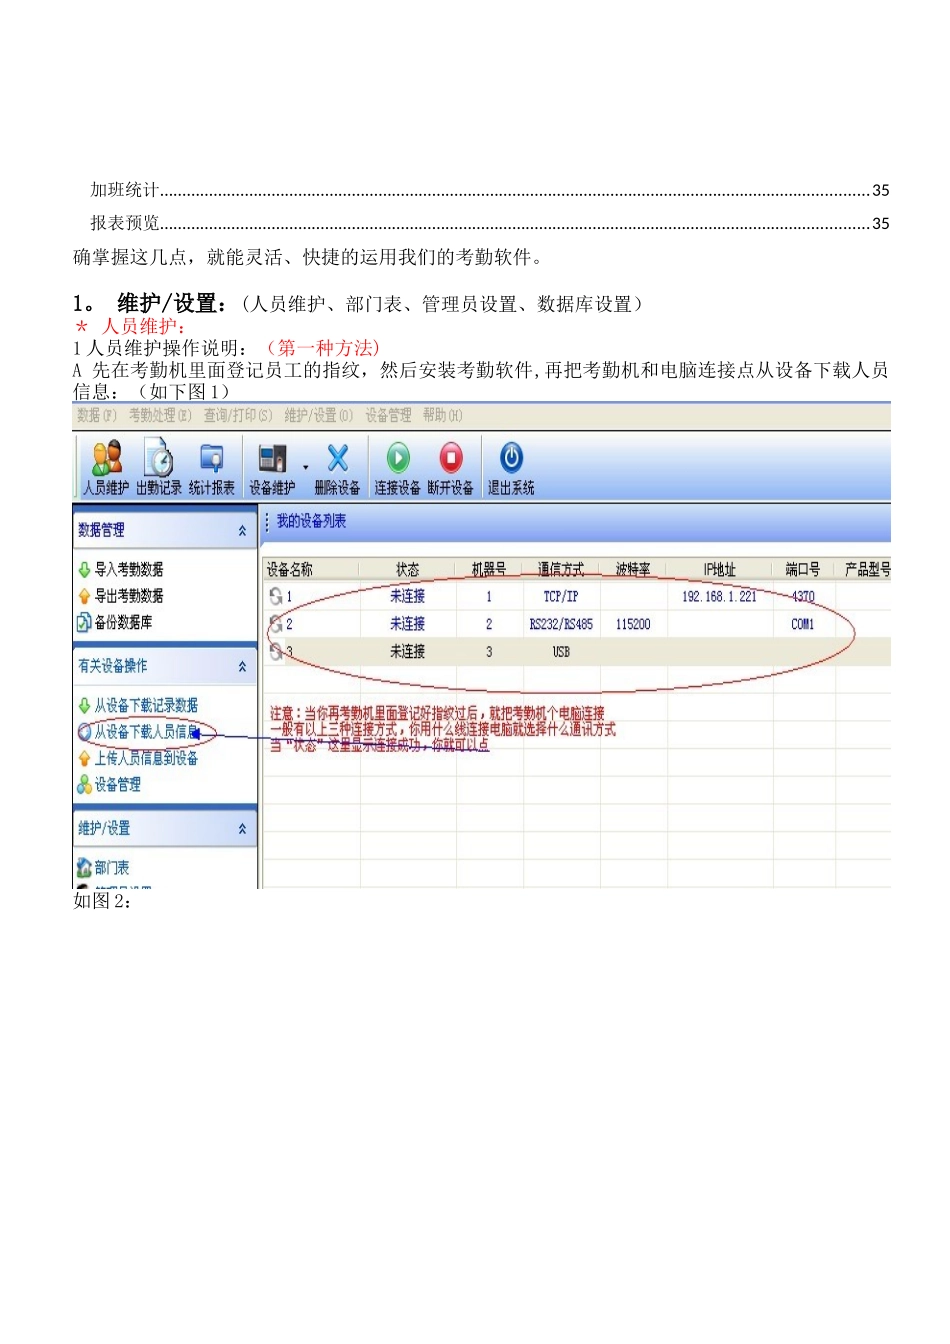
Task: Select the device 1 row icon
Action: [275, 597]
